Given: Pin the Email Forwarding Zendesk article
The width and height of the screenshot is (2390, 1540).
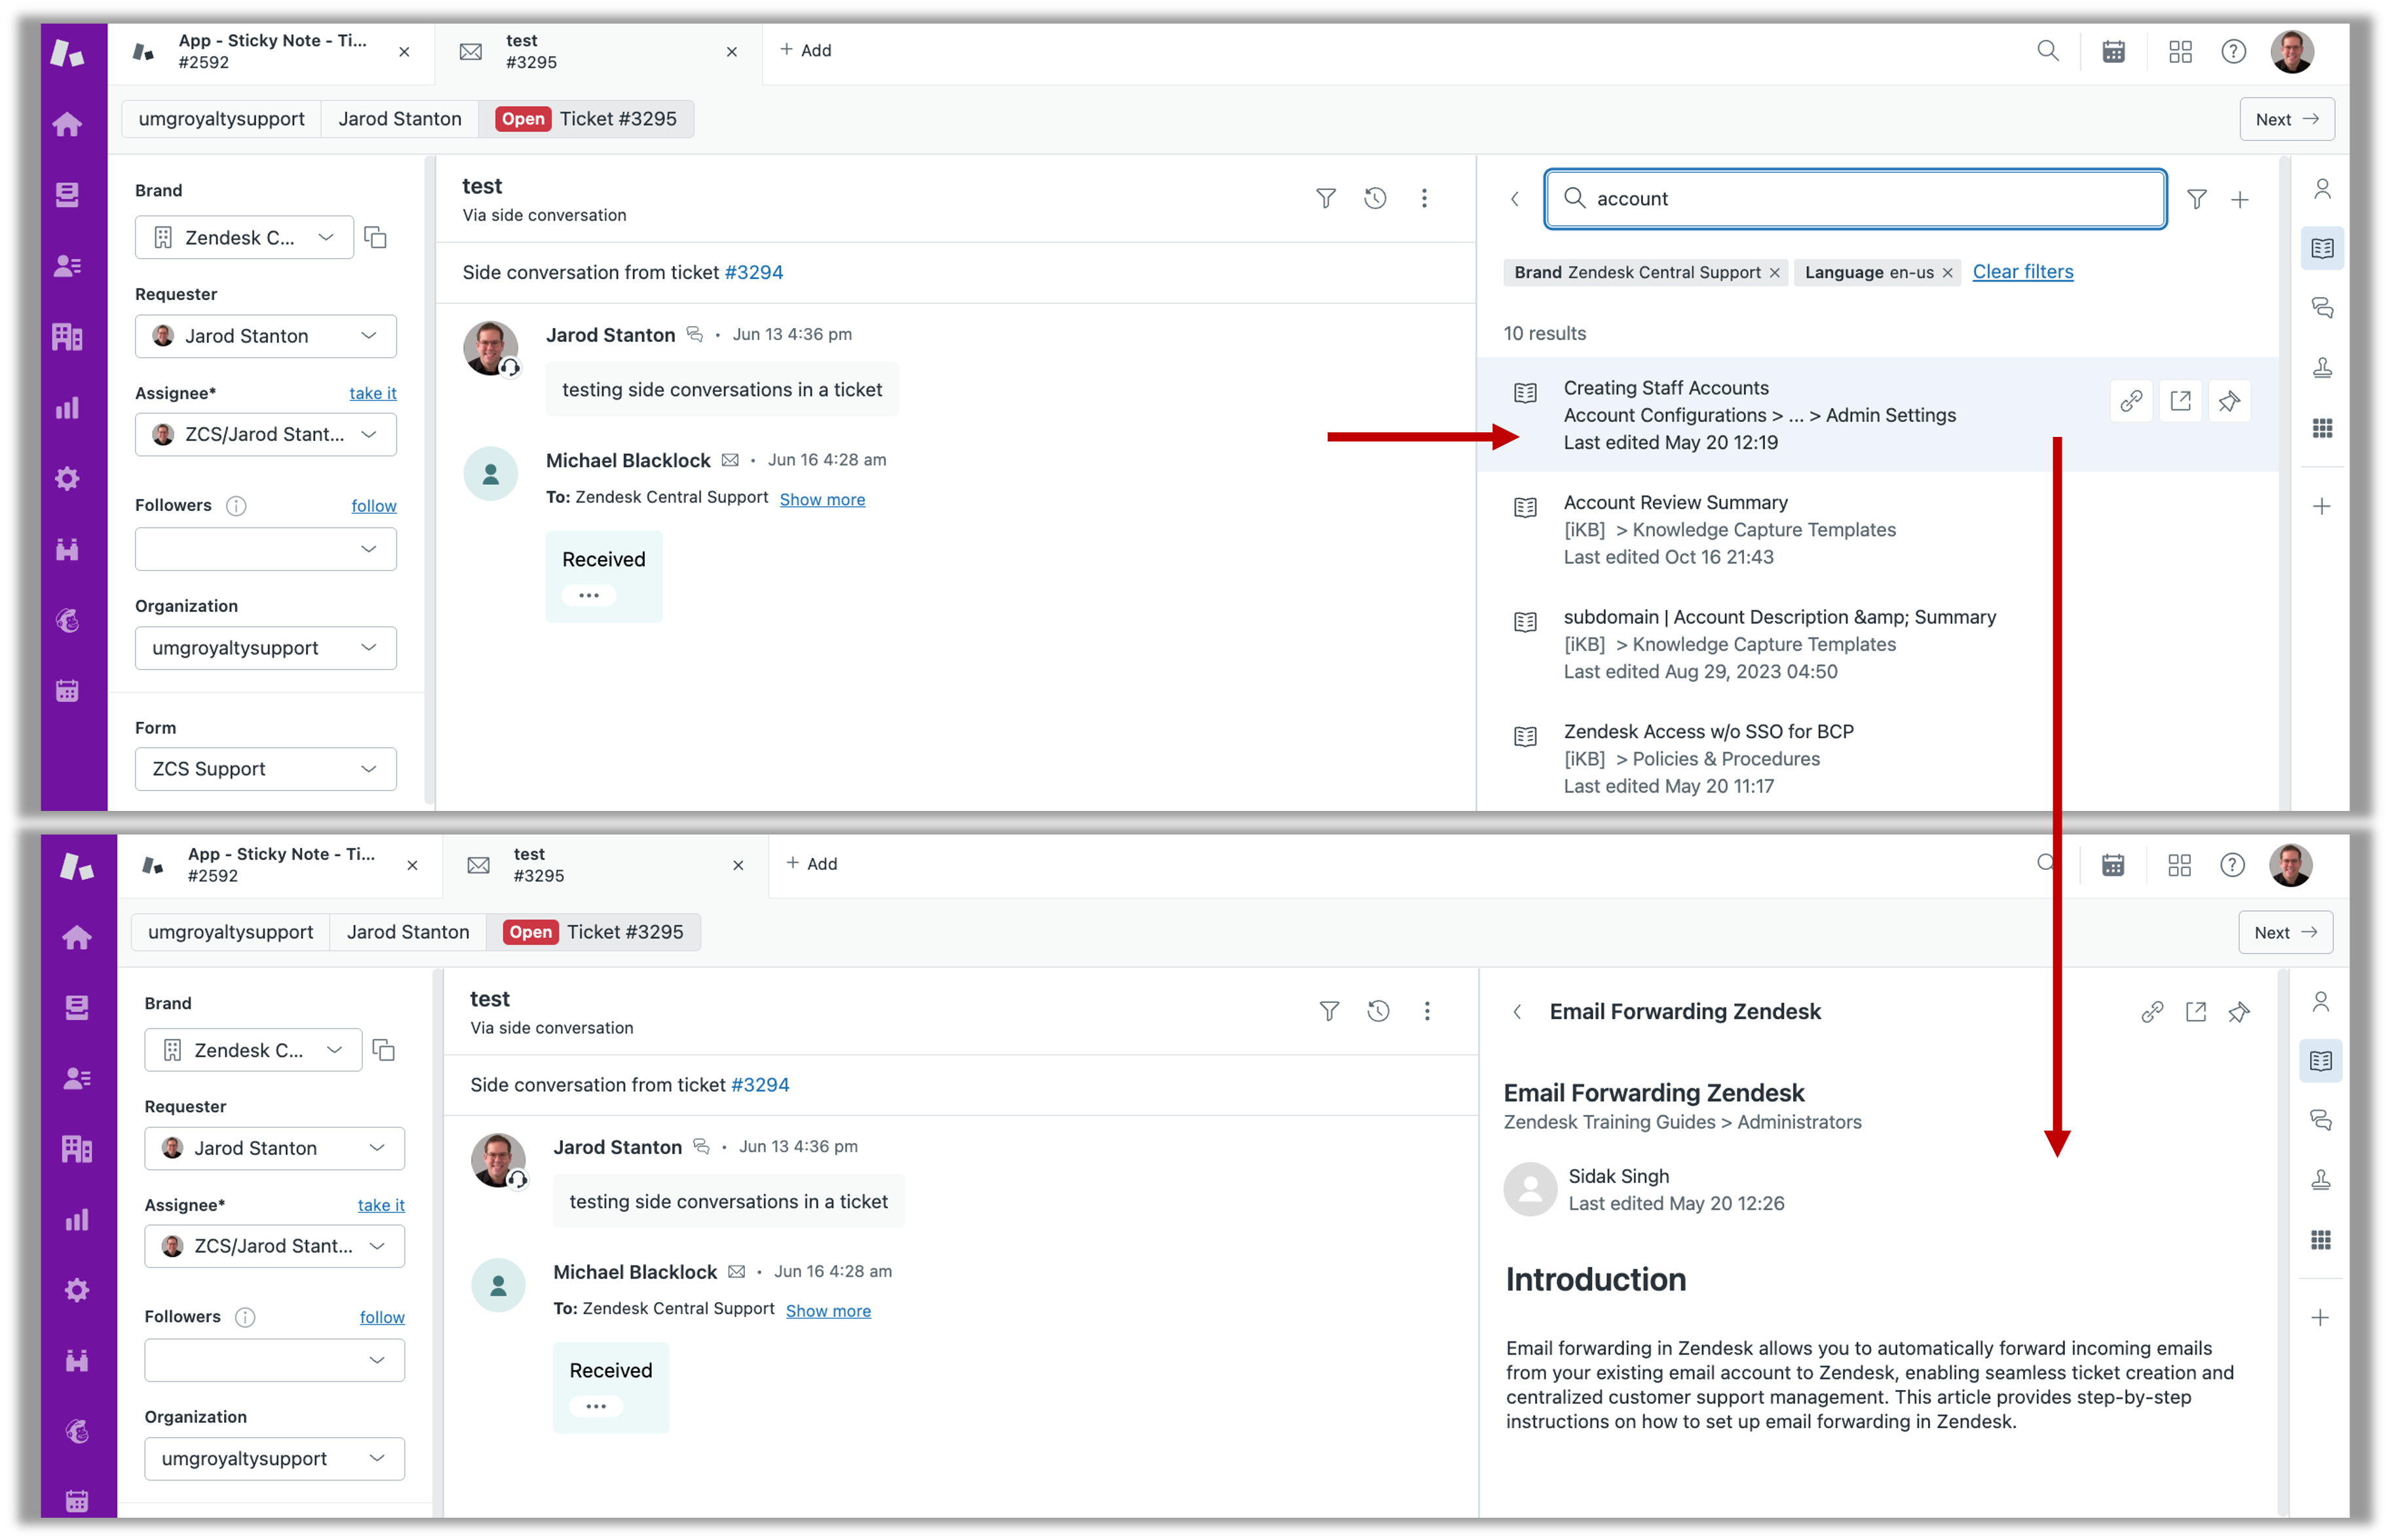Looking at the screenshot, I should pyautogui.click(x=2239, y=1012).
